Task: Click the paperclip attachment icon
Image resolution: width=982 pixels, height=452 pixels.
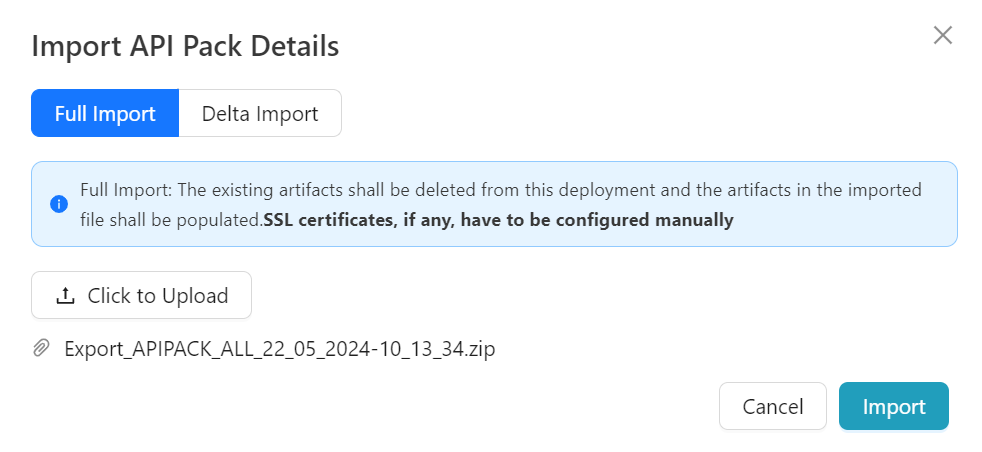Action: click(x=42, y=349)
